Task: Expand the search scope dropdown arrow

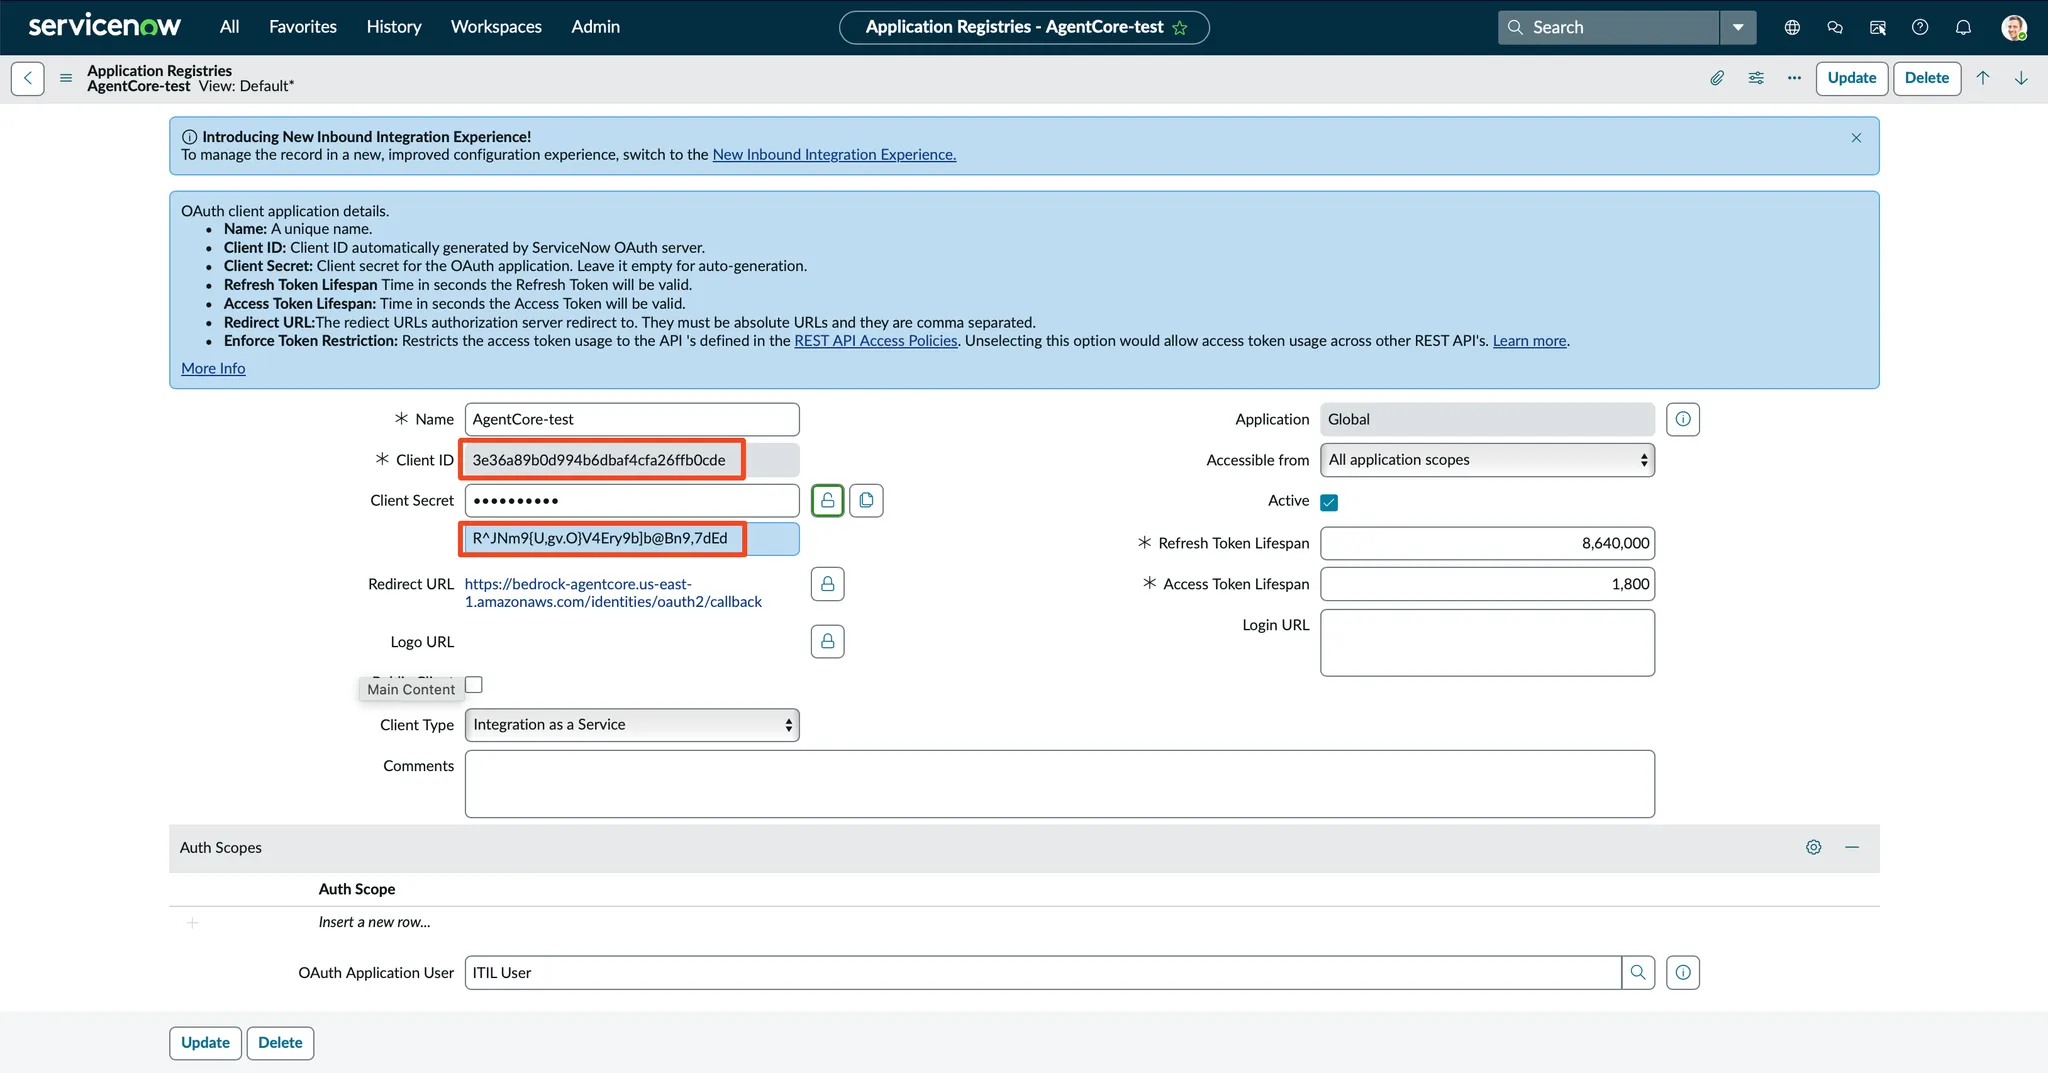Action: pyautogui.click(x=1738, y=28)
